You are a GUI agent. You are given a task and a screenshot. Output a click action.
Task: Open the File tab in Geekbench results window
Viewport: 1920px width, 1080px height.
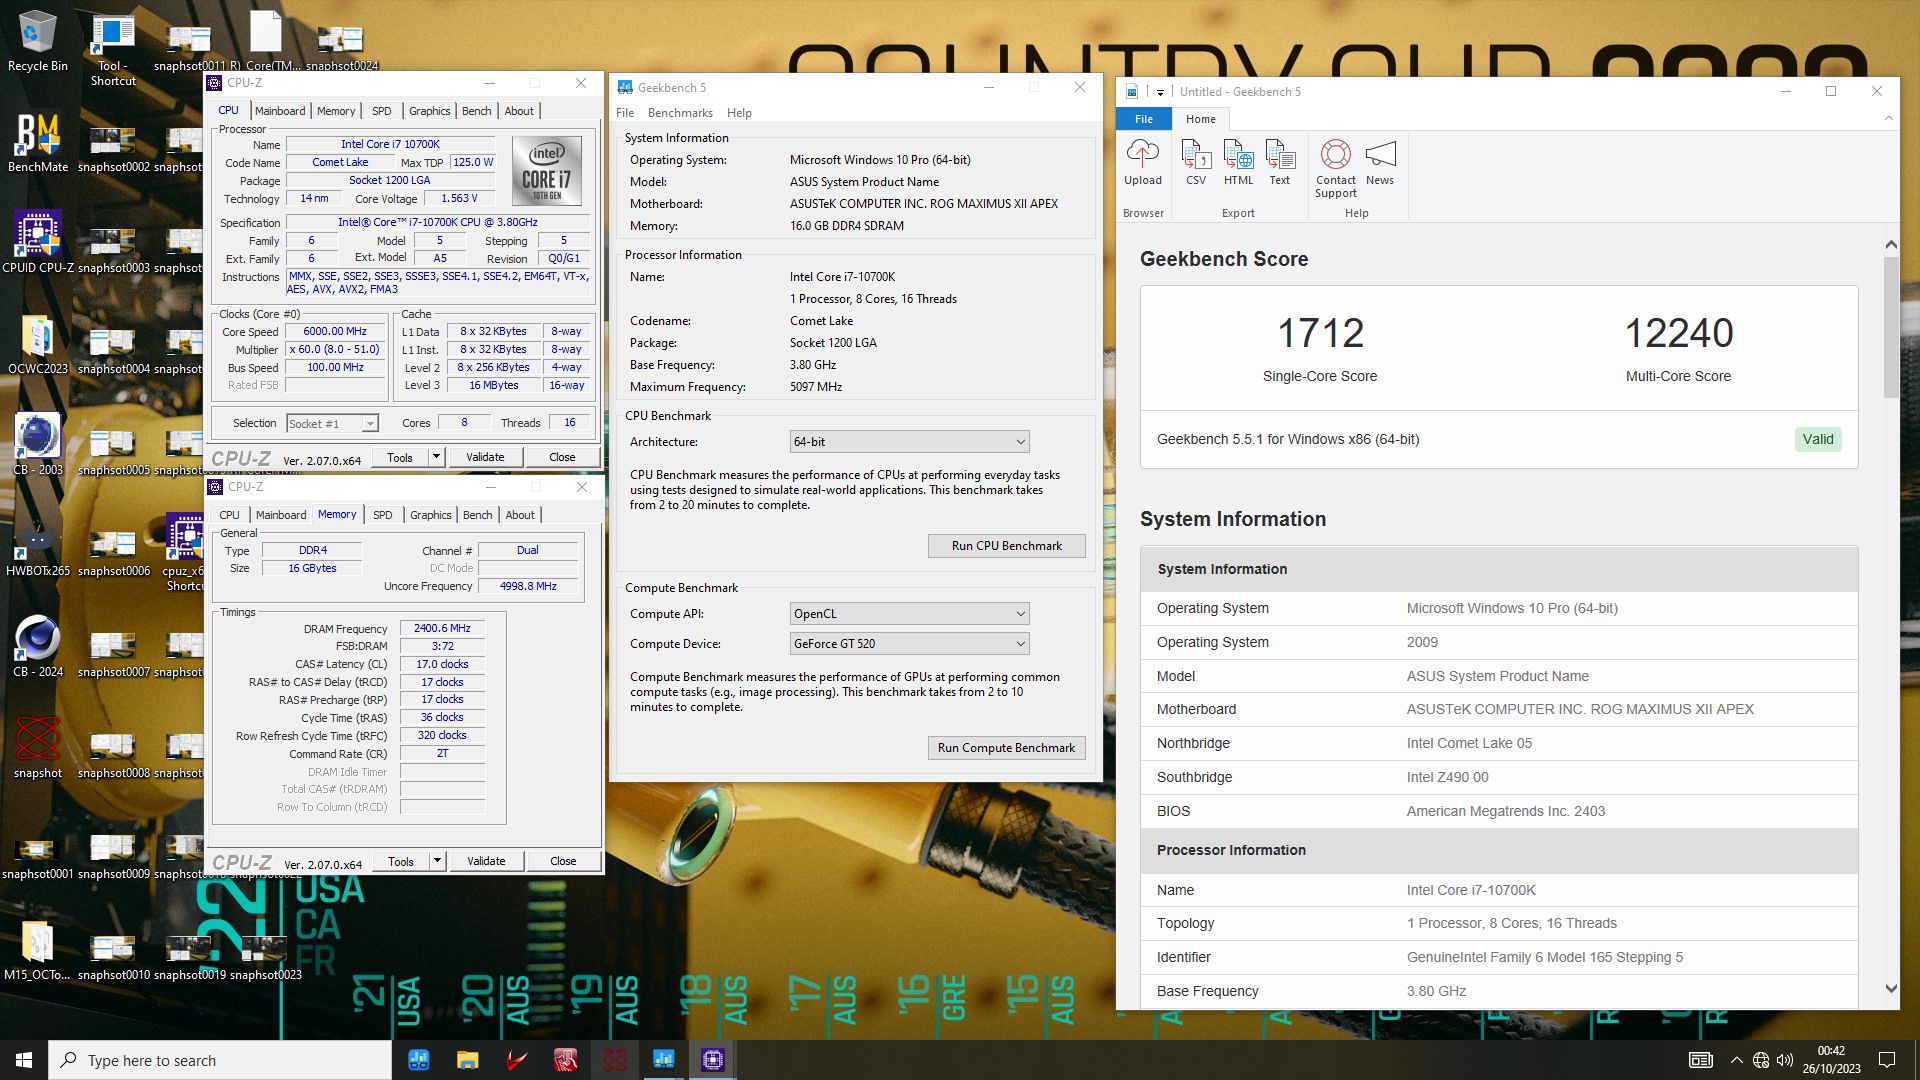coord(1144,119)
